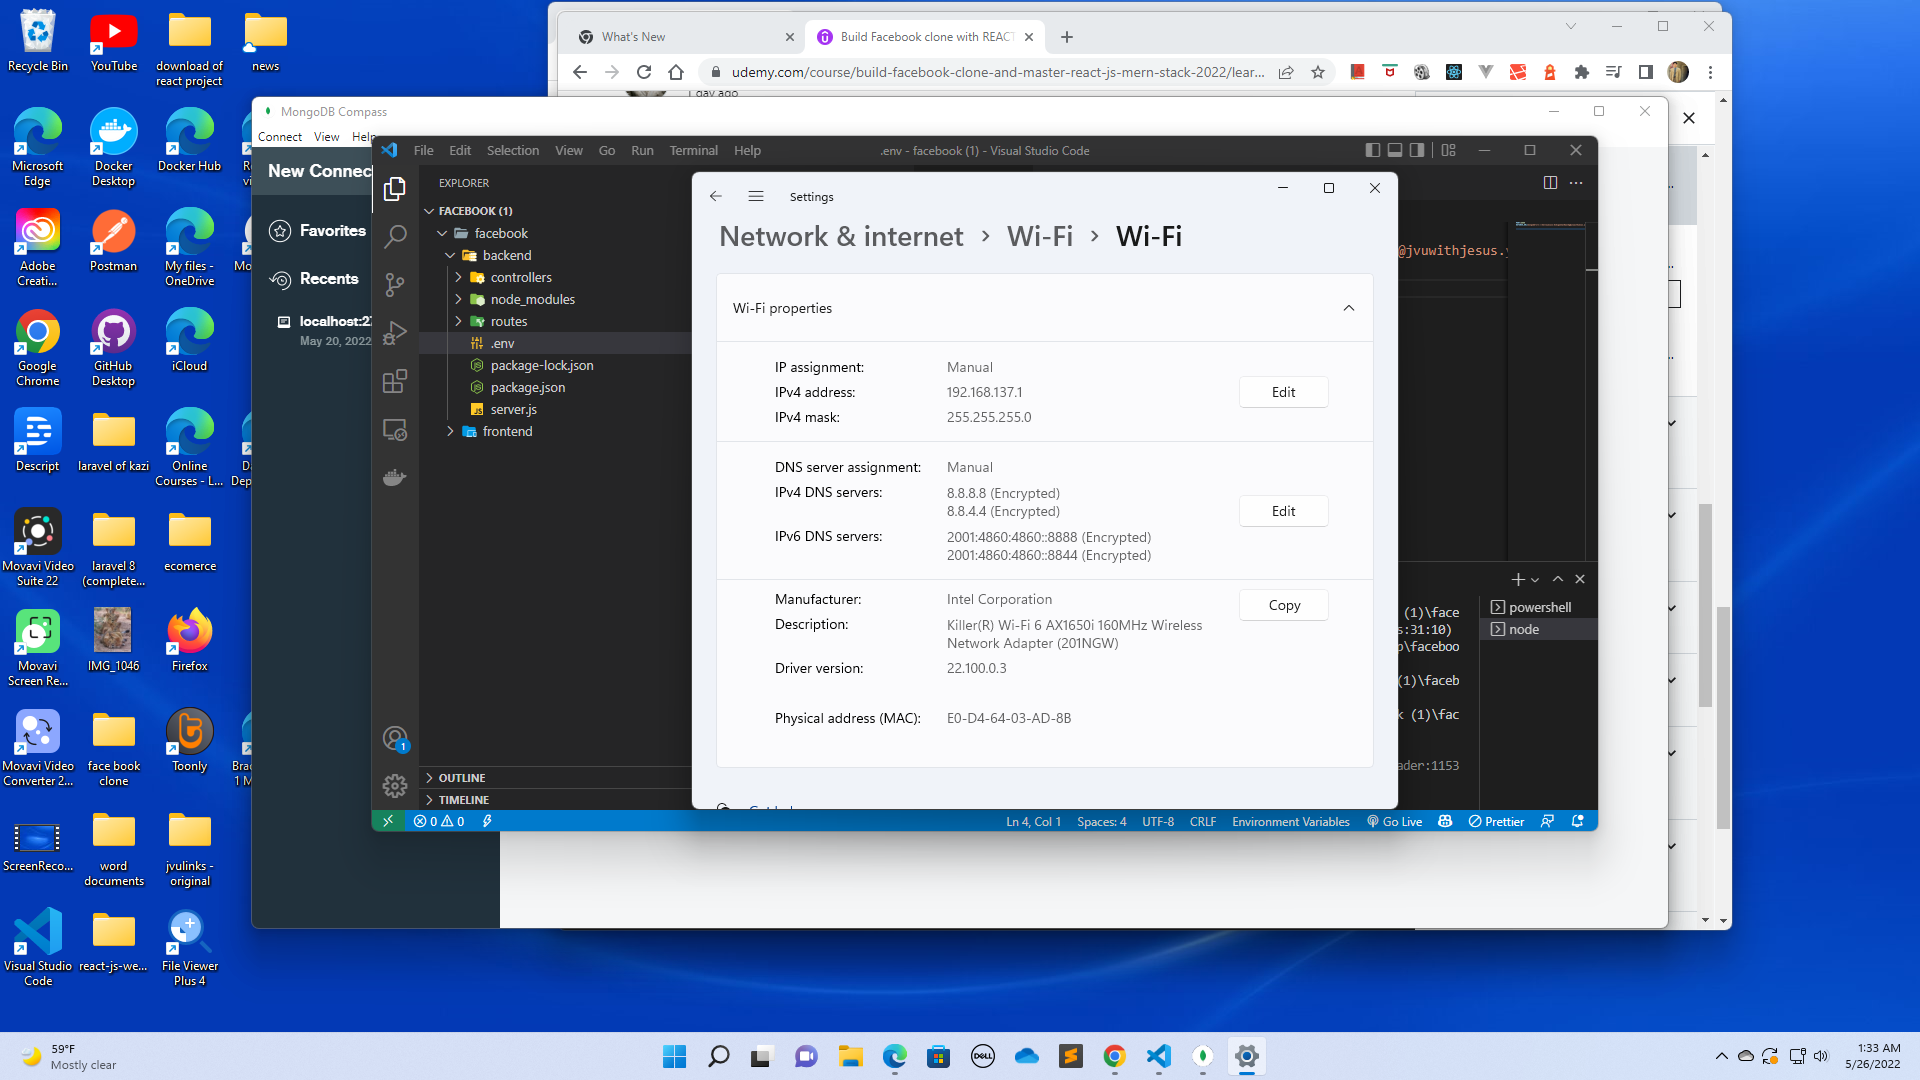Open Source Control in VS Code activity bar

coord(395,285)
